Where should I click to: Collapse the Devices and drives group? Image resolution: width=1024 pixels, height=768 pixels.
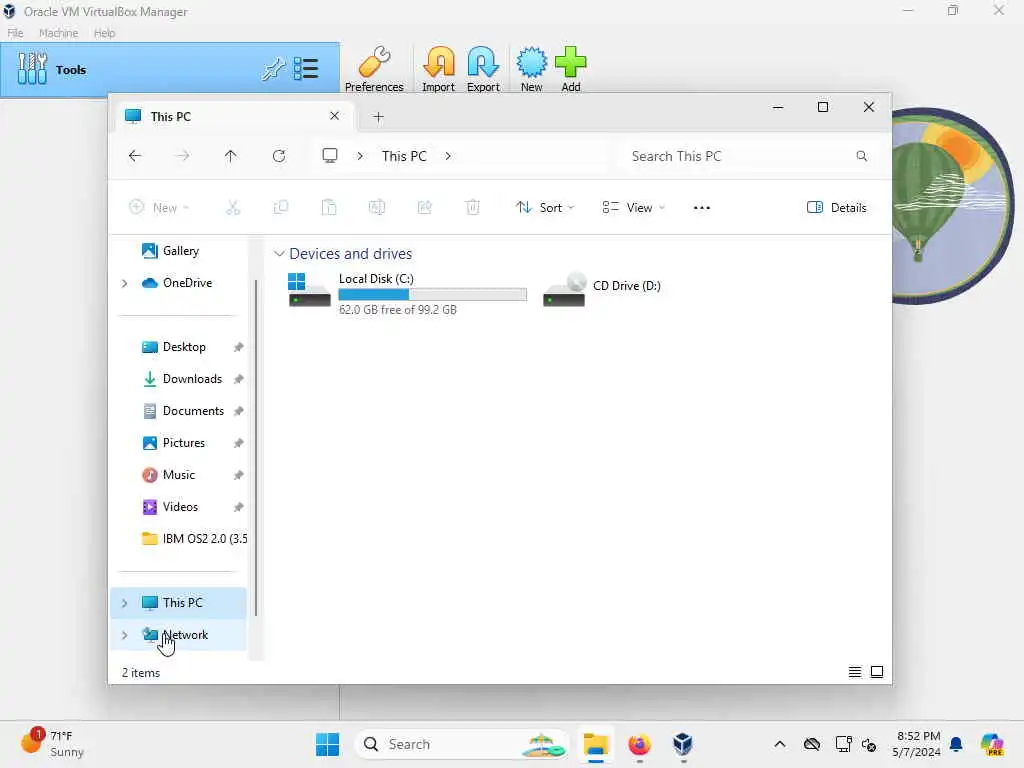point(279,253)
